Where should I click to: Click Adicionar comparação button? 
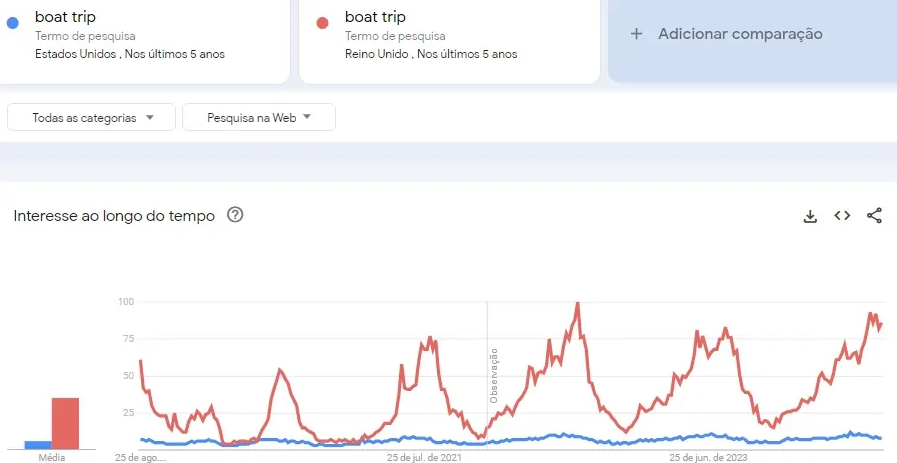coord(739,34)
